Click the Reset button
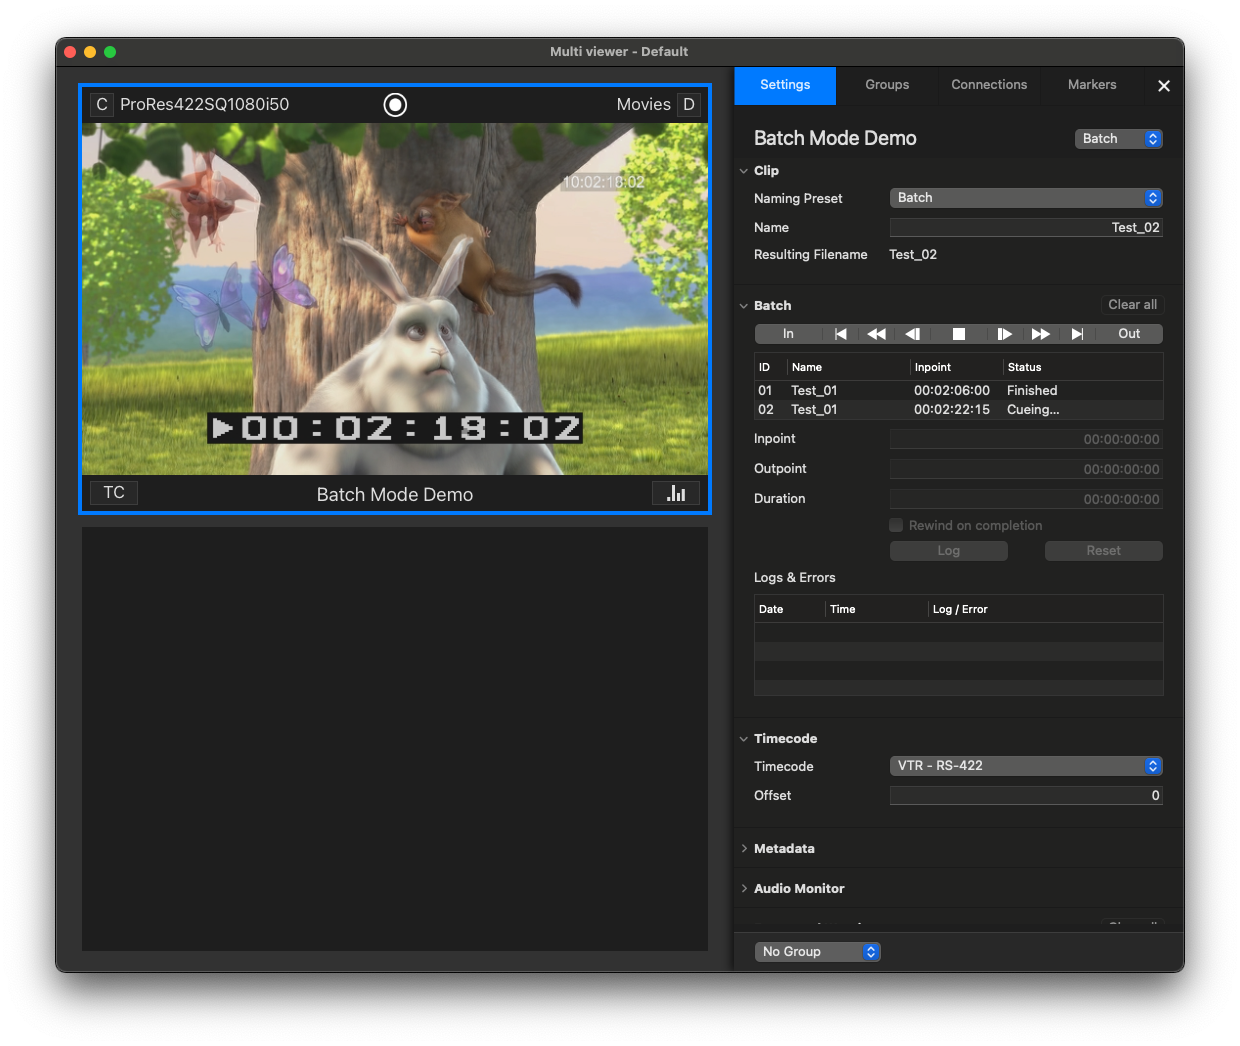 click(x=1103, y=551)
